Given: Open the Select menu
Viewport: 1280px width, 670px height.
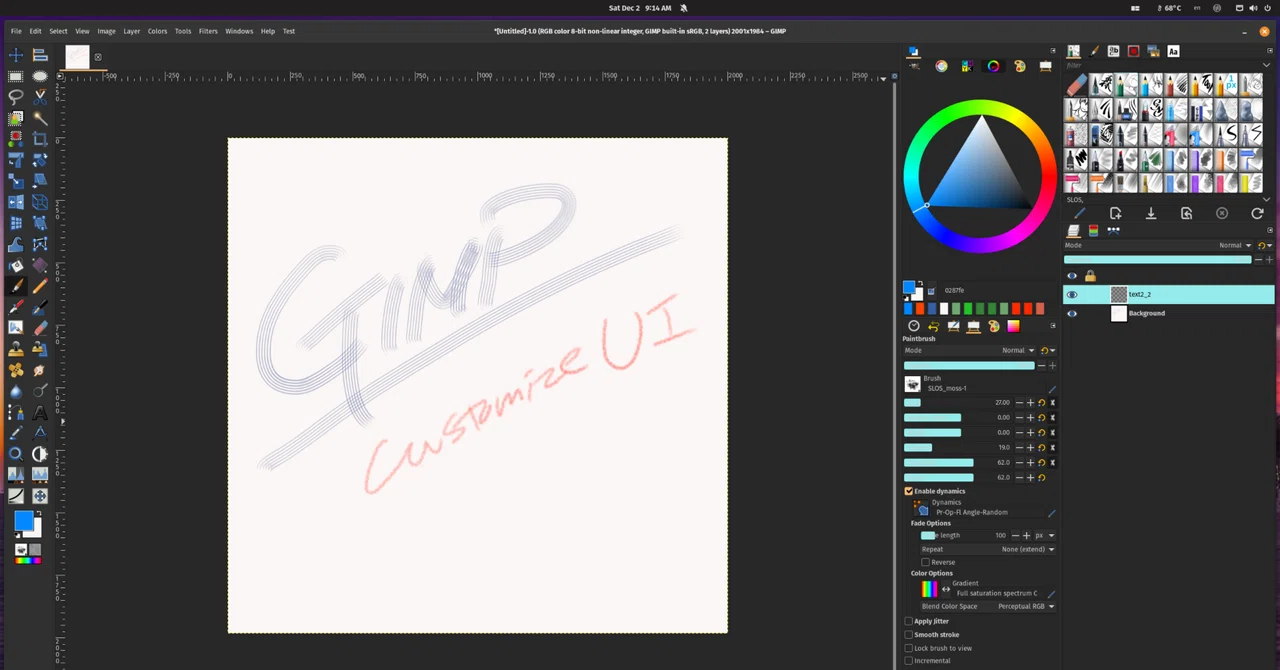Looking at the screenshot, I should click(x=58, y=31).
